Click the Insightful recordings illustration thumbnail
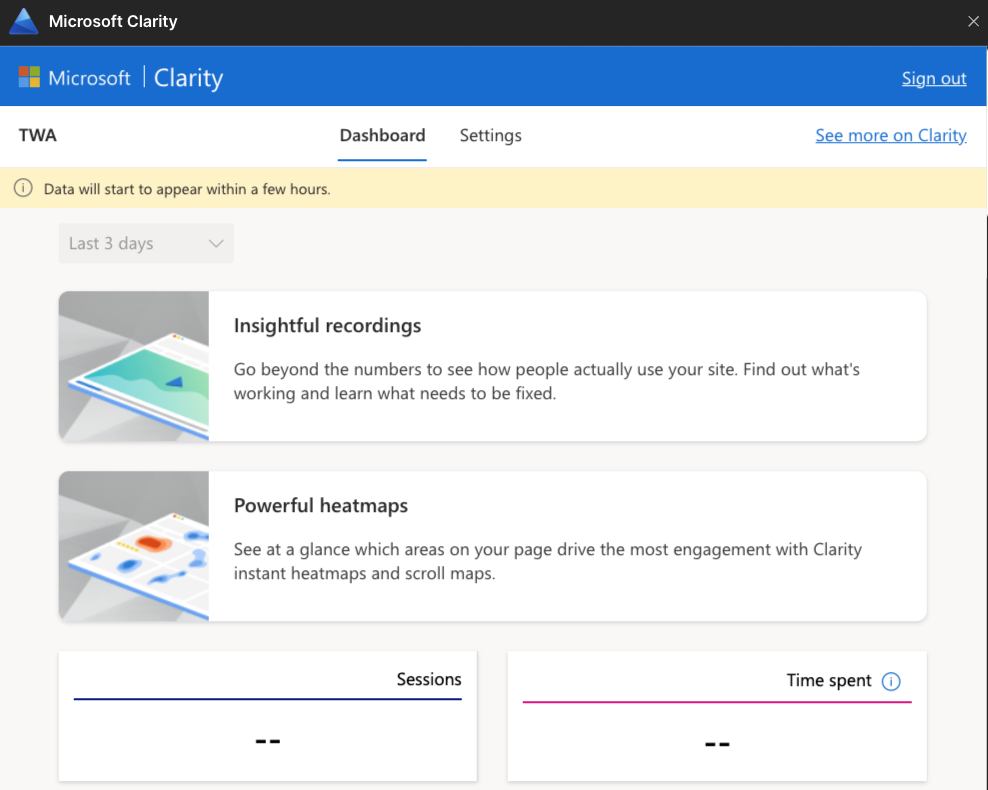 click(134, 366)
